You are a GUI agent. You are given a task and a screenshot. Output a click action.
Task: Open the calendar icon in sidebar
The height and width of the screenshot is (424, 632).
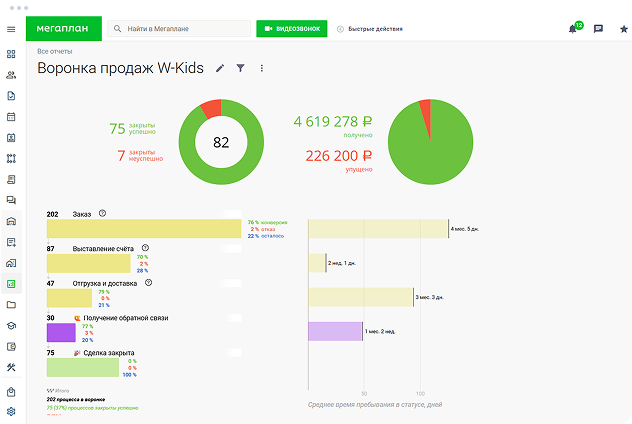click(x=11, y=117)
